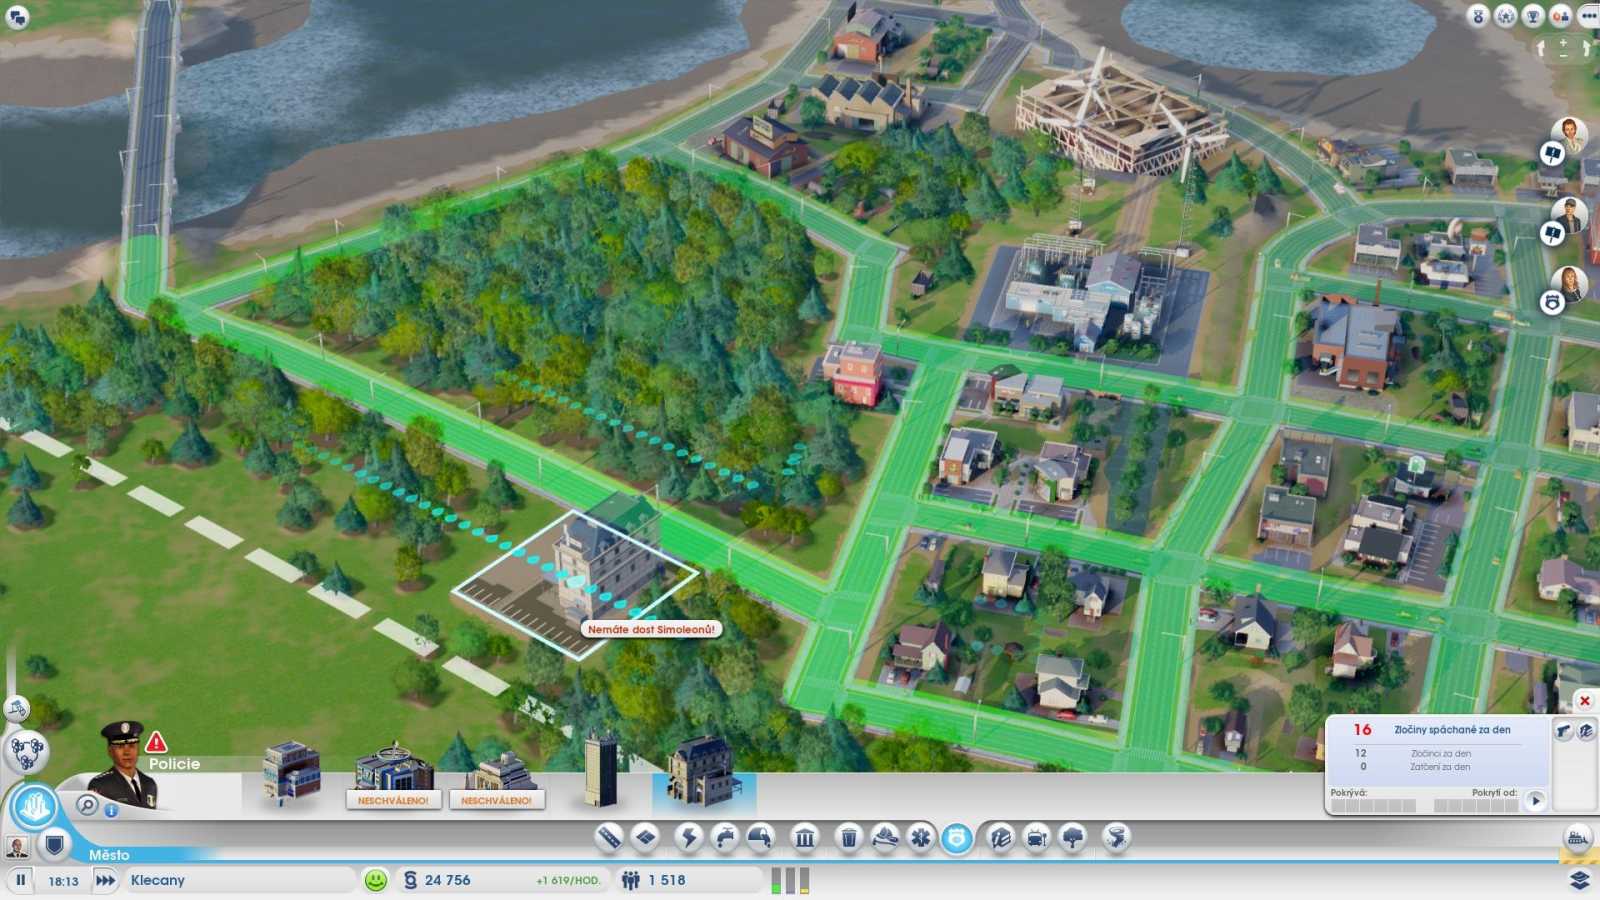
Task: Open the star badge icon
Action: [x=1505, y=15]
